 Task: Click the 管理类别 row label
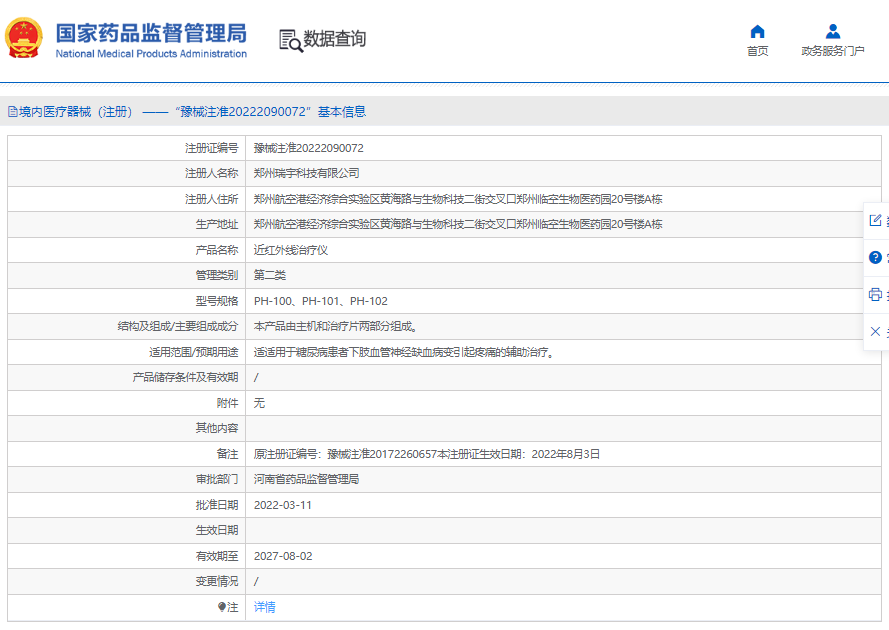[217, 275]
